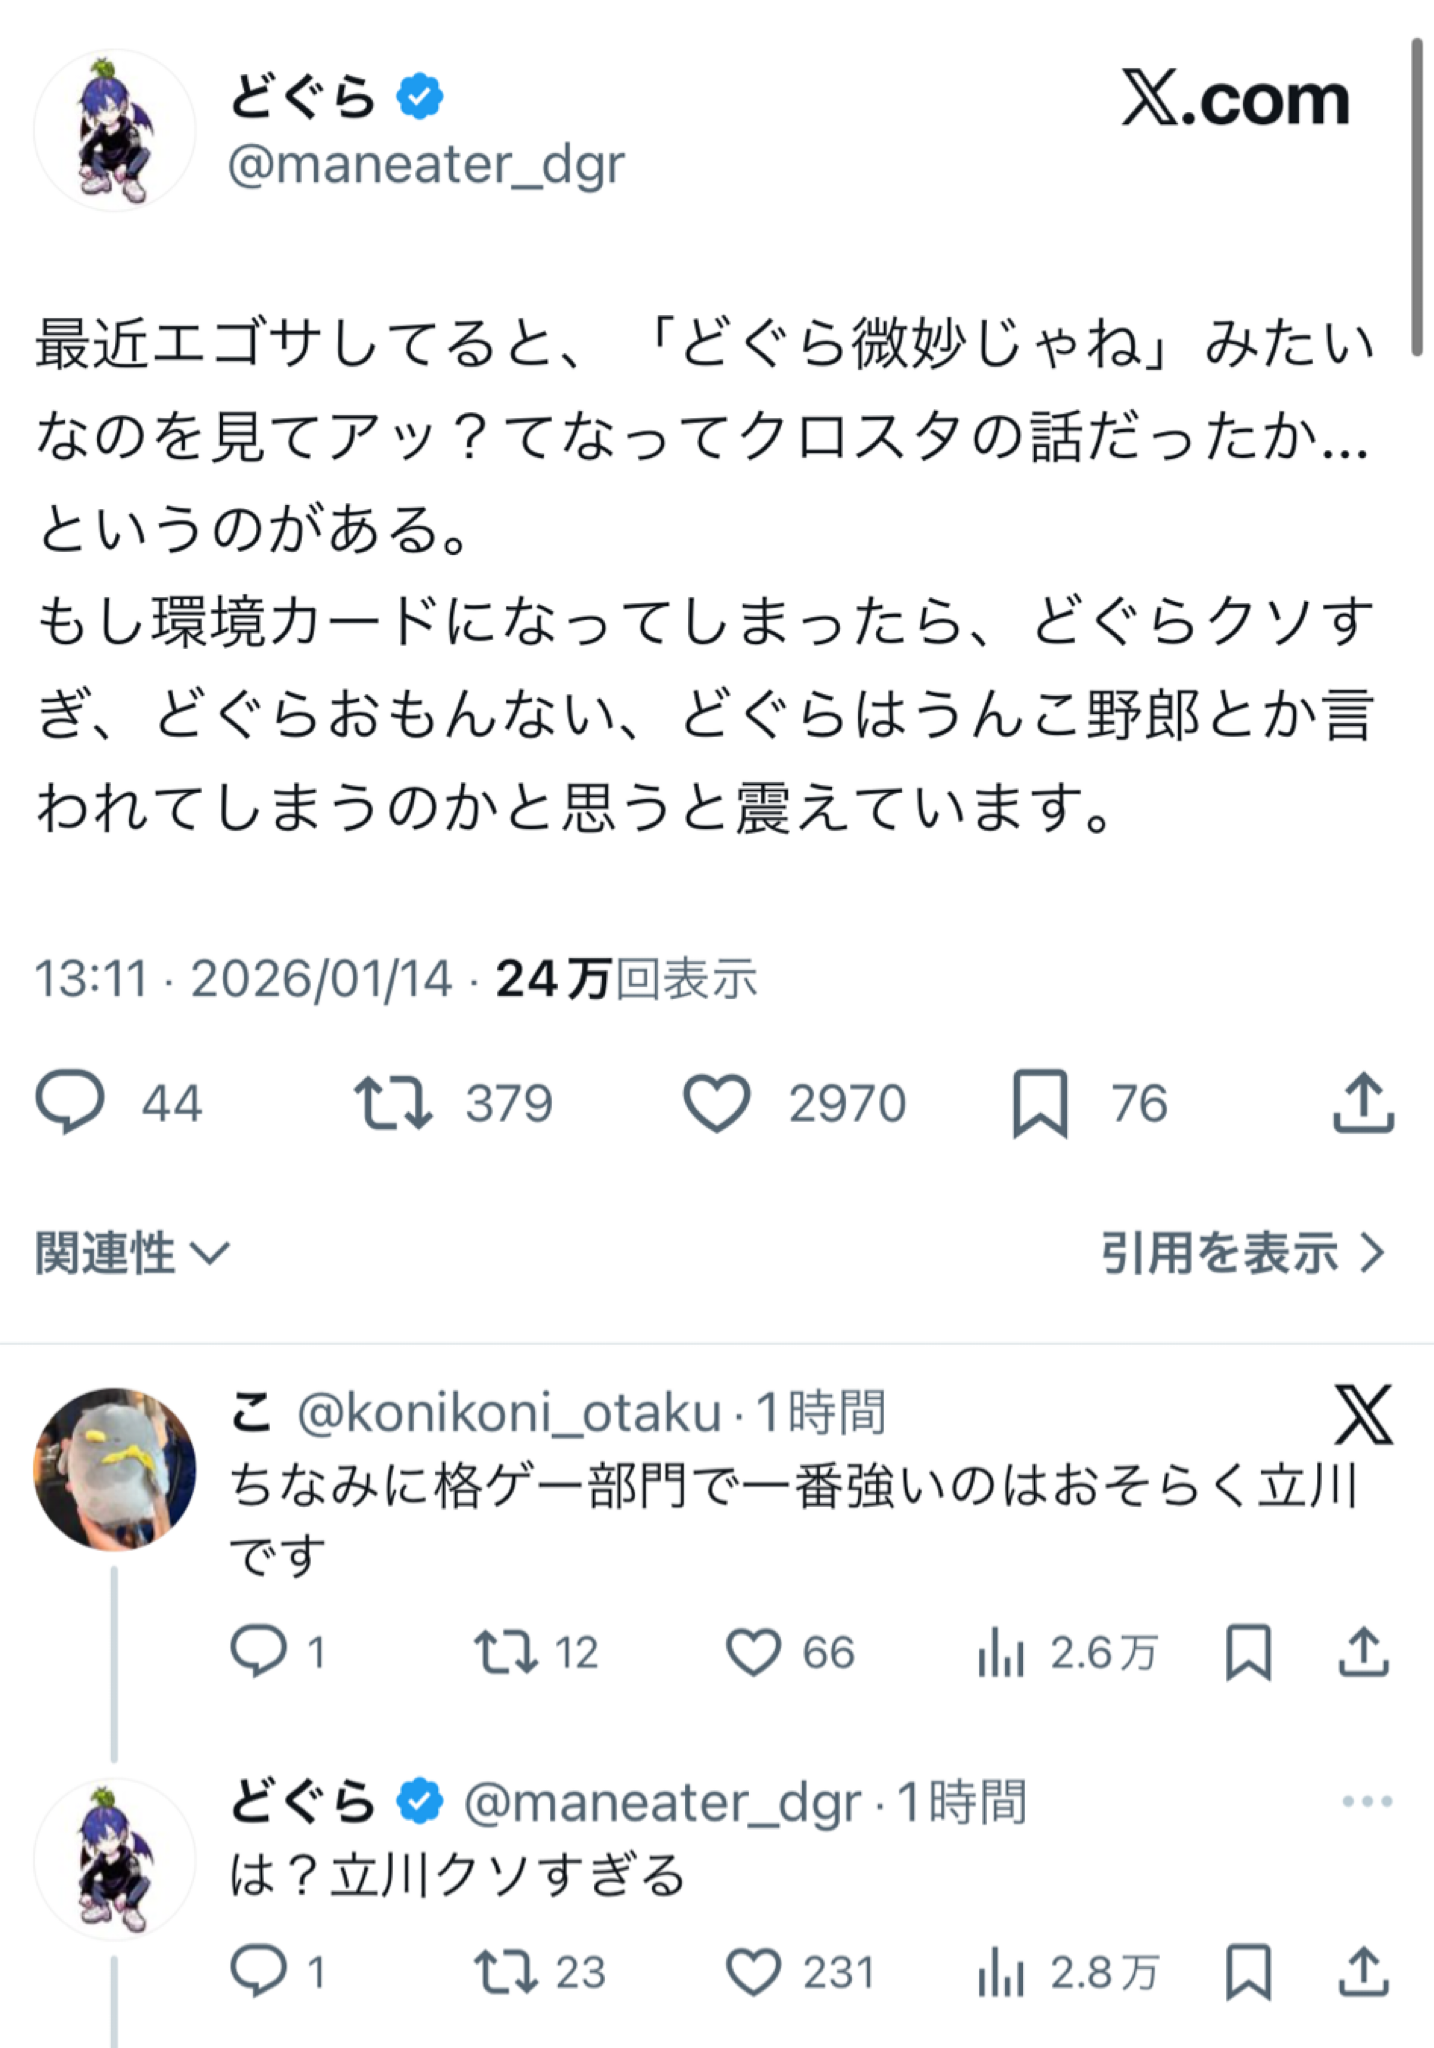Share konikoni_otaku's reply
Screen dimensions: 1434x2048
pos(1364,1651)
